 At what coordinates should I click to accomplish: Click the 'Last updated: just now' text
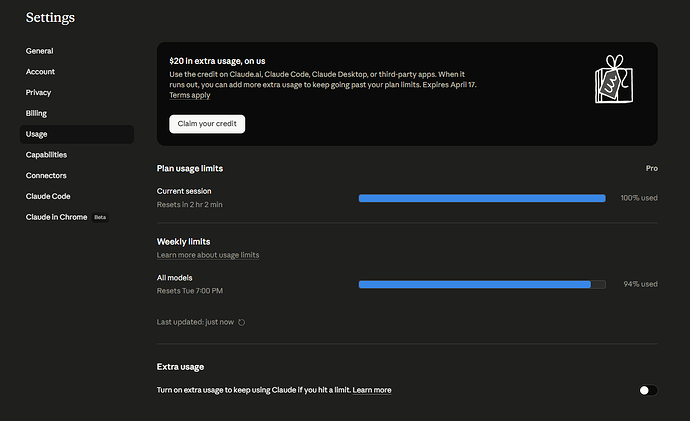195,322
